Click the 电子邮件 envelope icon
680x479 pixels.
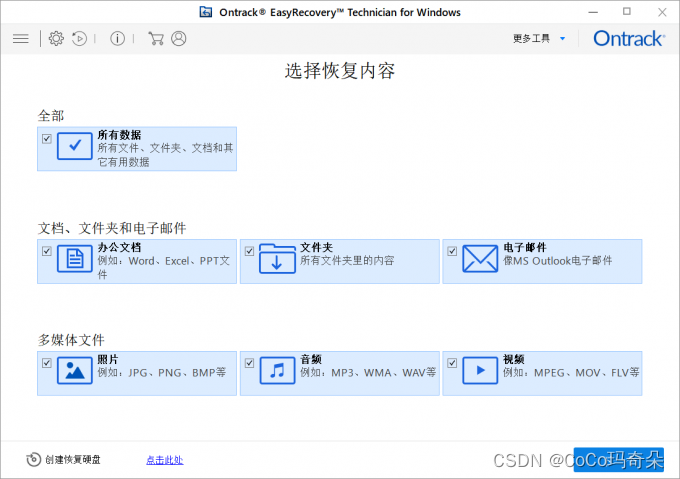point(480,259)
